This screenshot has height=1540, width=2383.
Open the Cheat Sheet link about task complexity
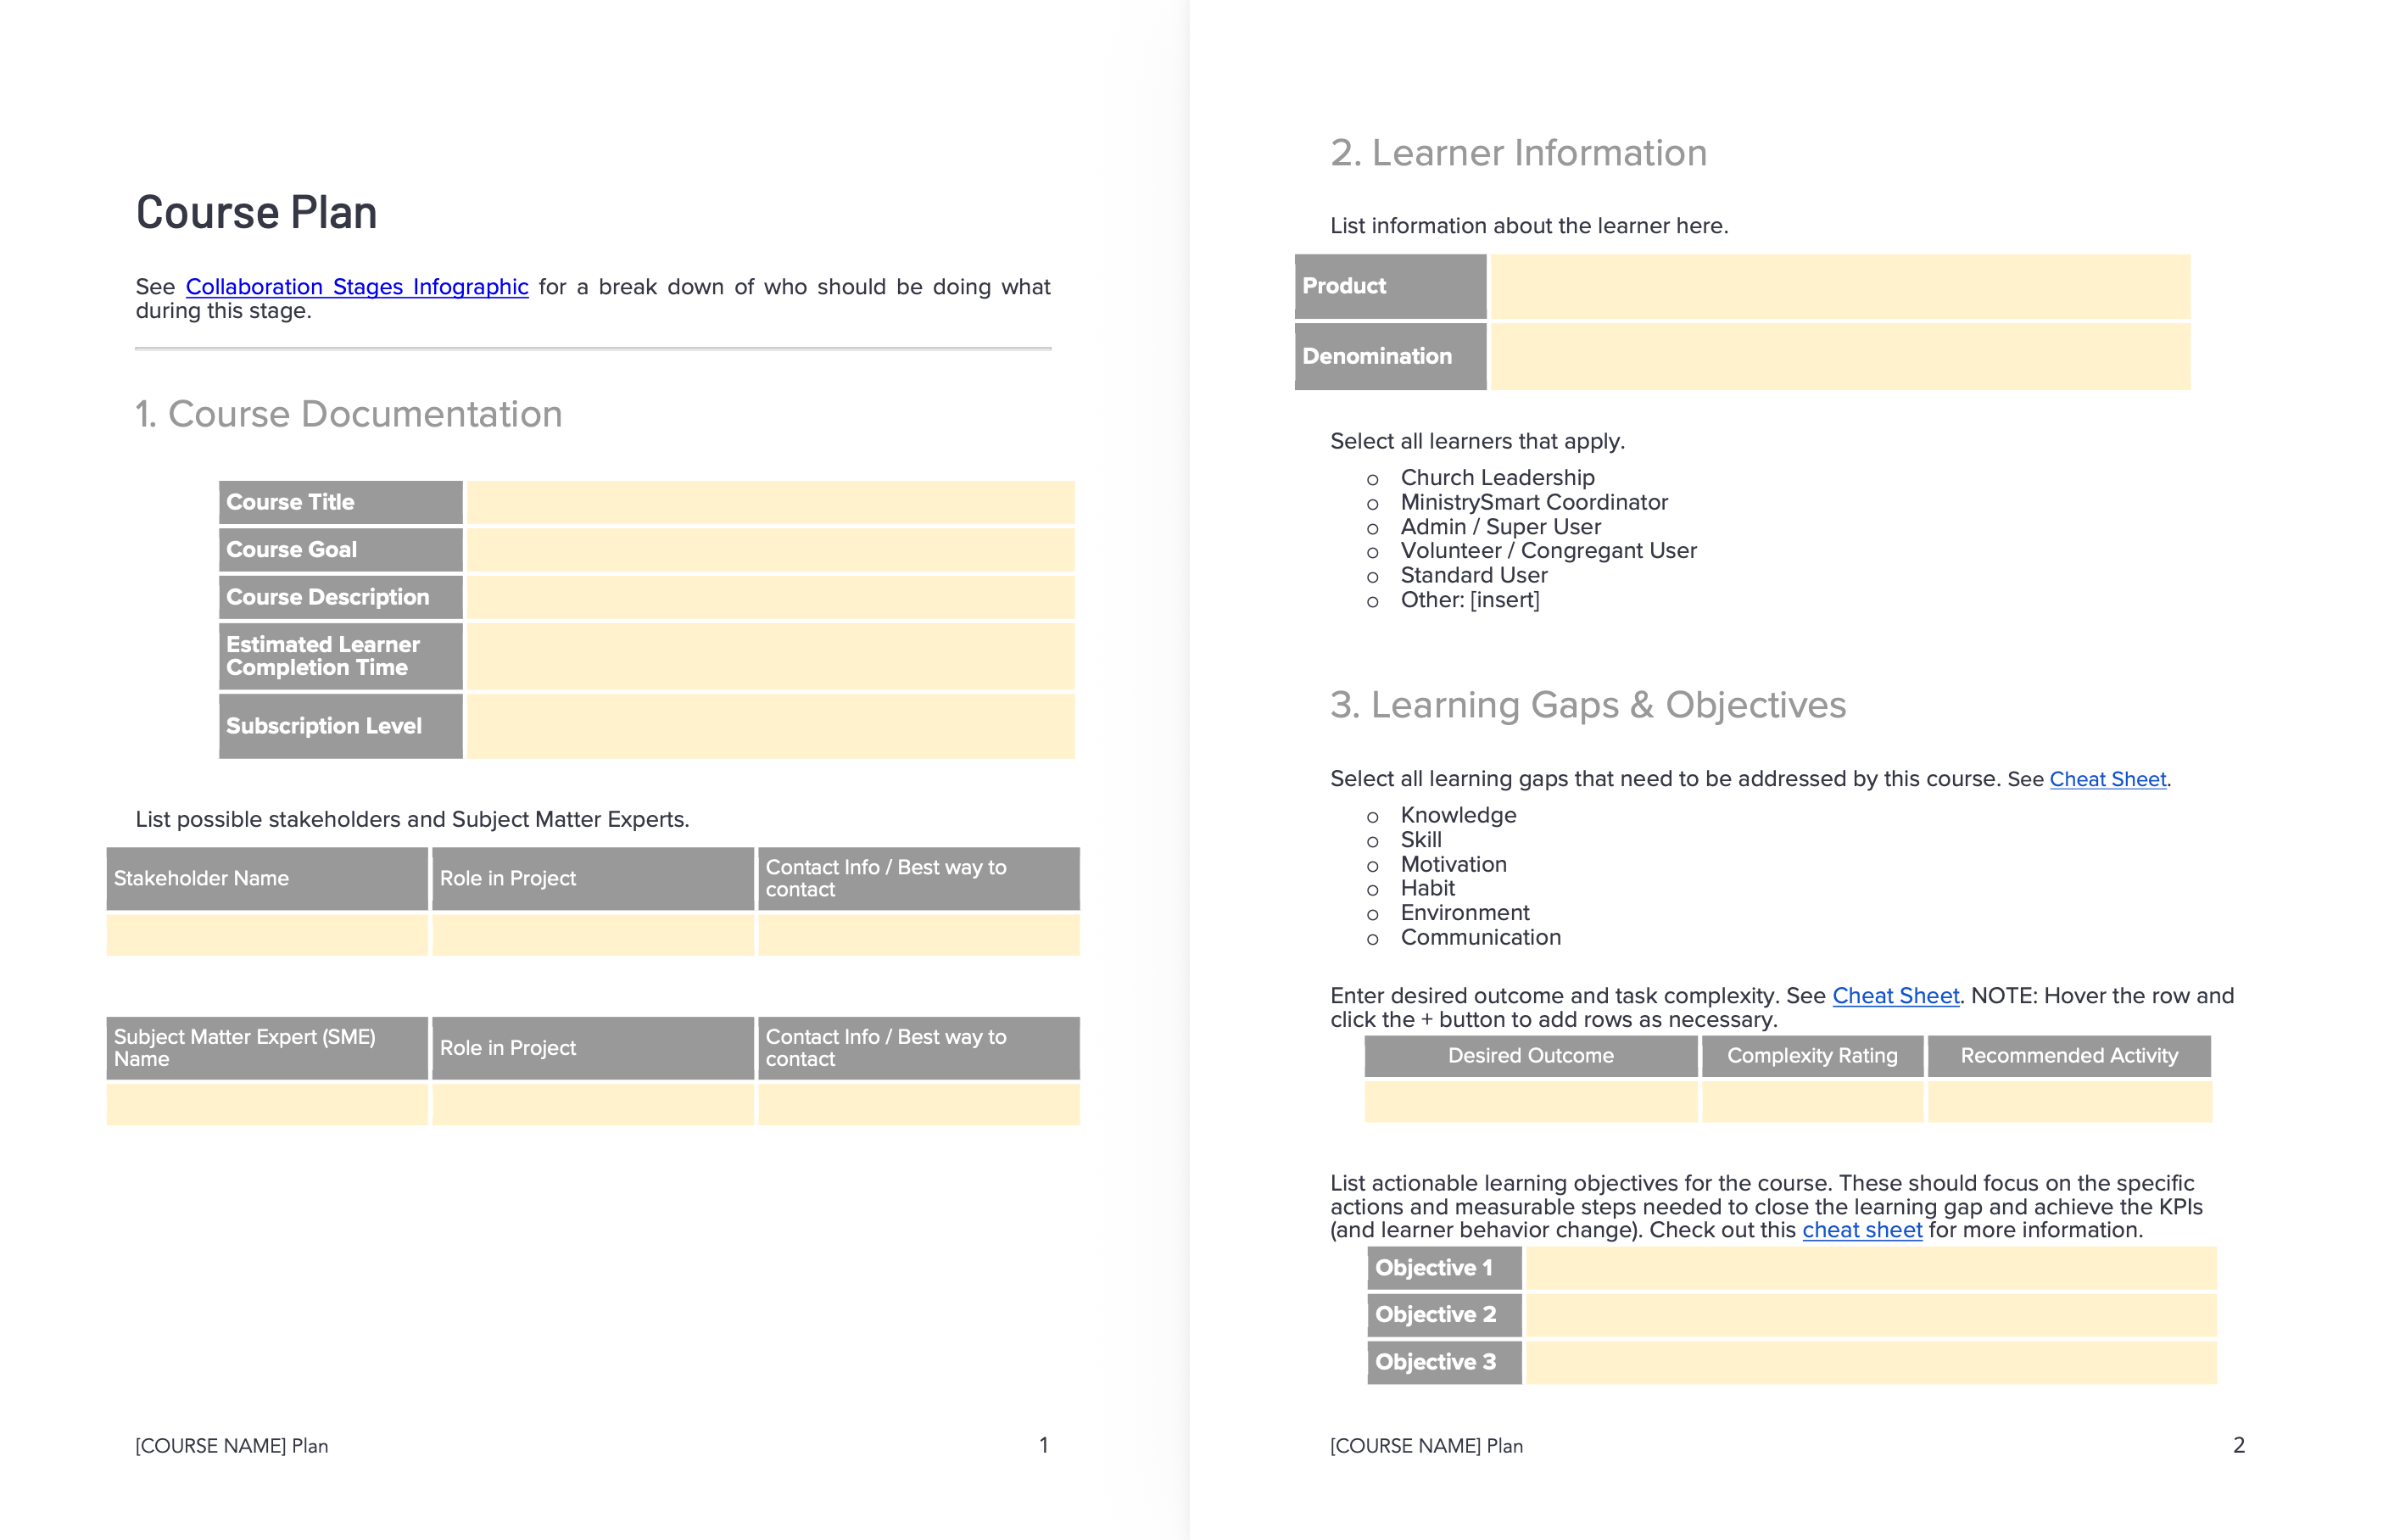(x=1895, y=996)
